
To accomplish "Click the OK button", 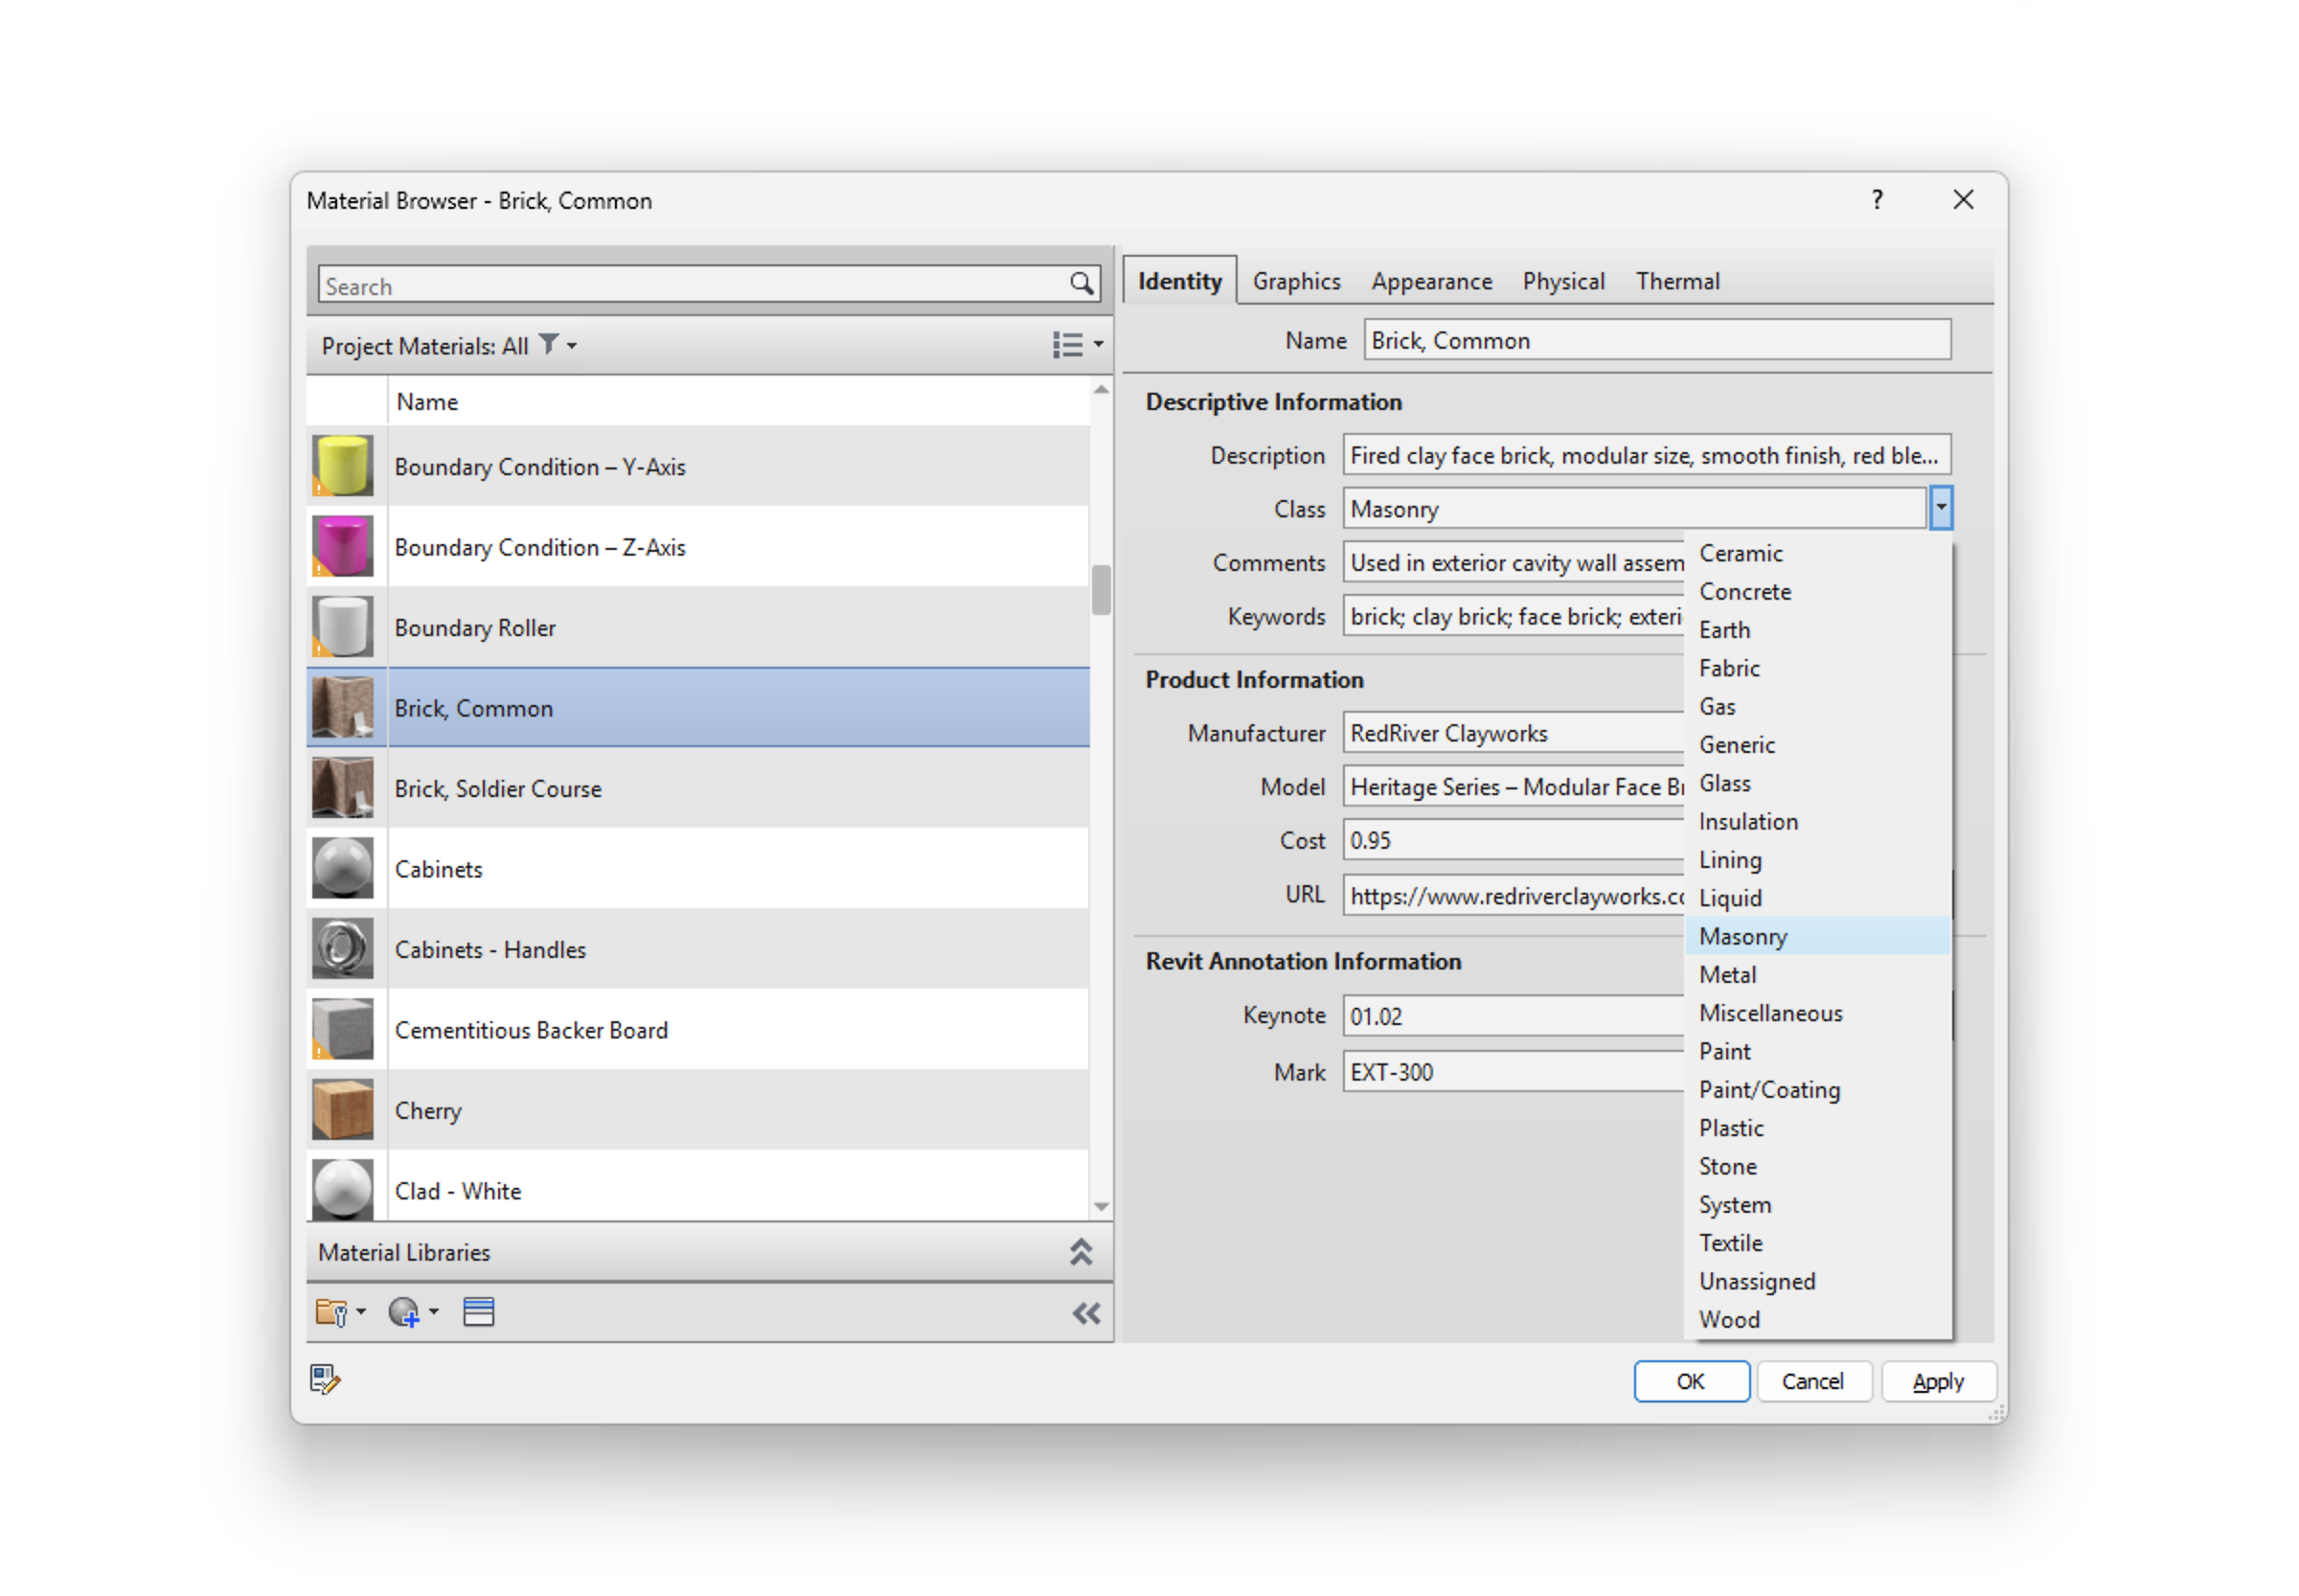I will click(x=1690, y=1380).
